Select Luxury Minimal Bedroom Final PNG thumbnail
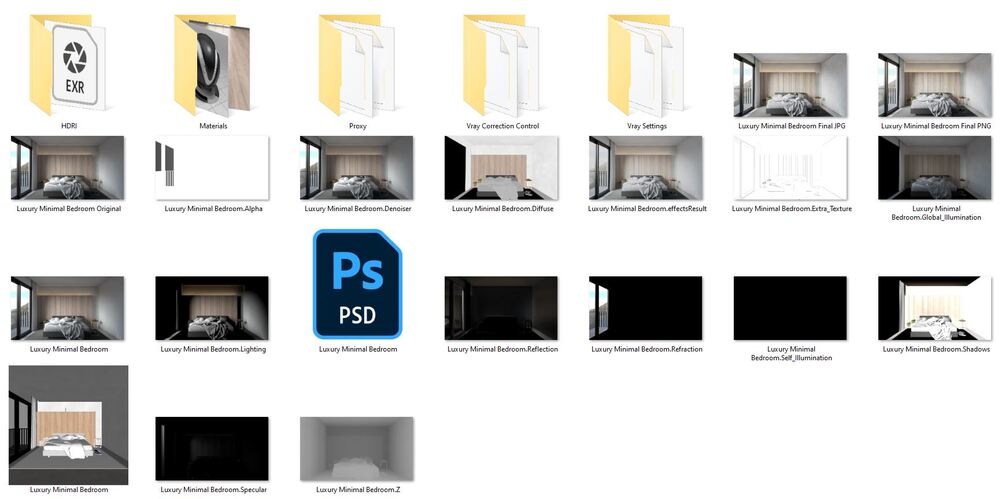Viewport: 1005px width, 499px height. click(x=935, y=85)
